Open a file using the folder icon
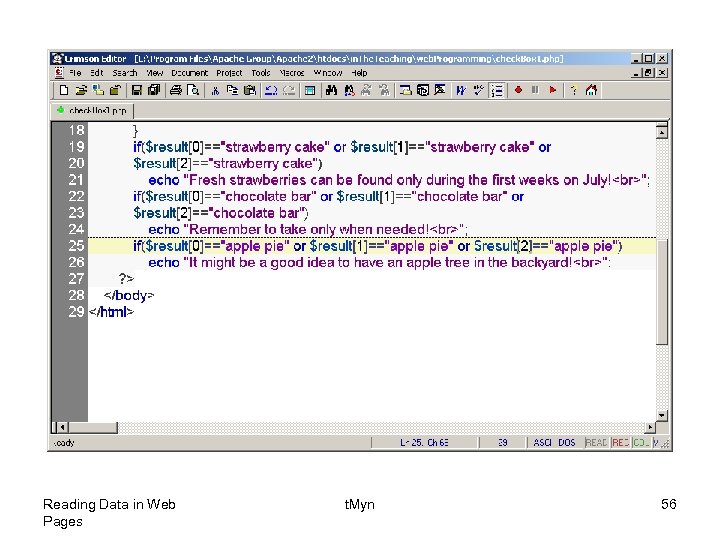 click(x=81, y=90)
